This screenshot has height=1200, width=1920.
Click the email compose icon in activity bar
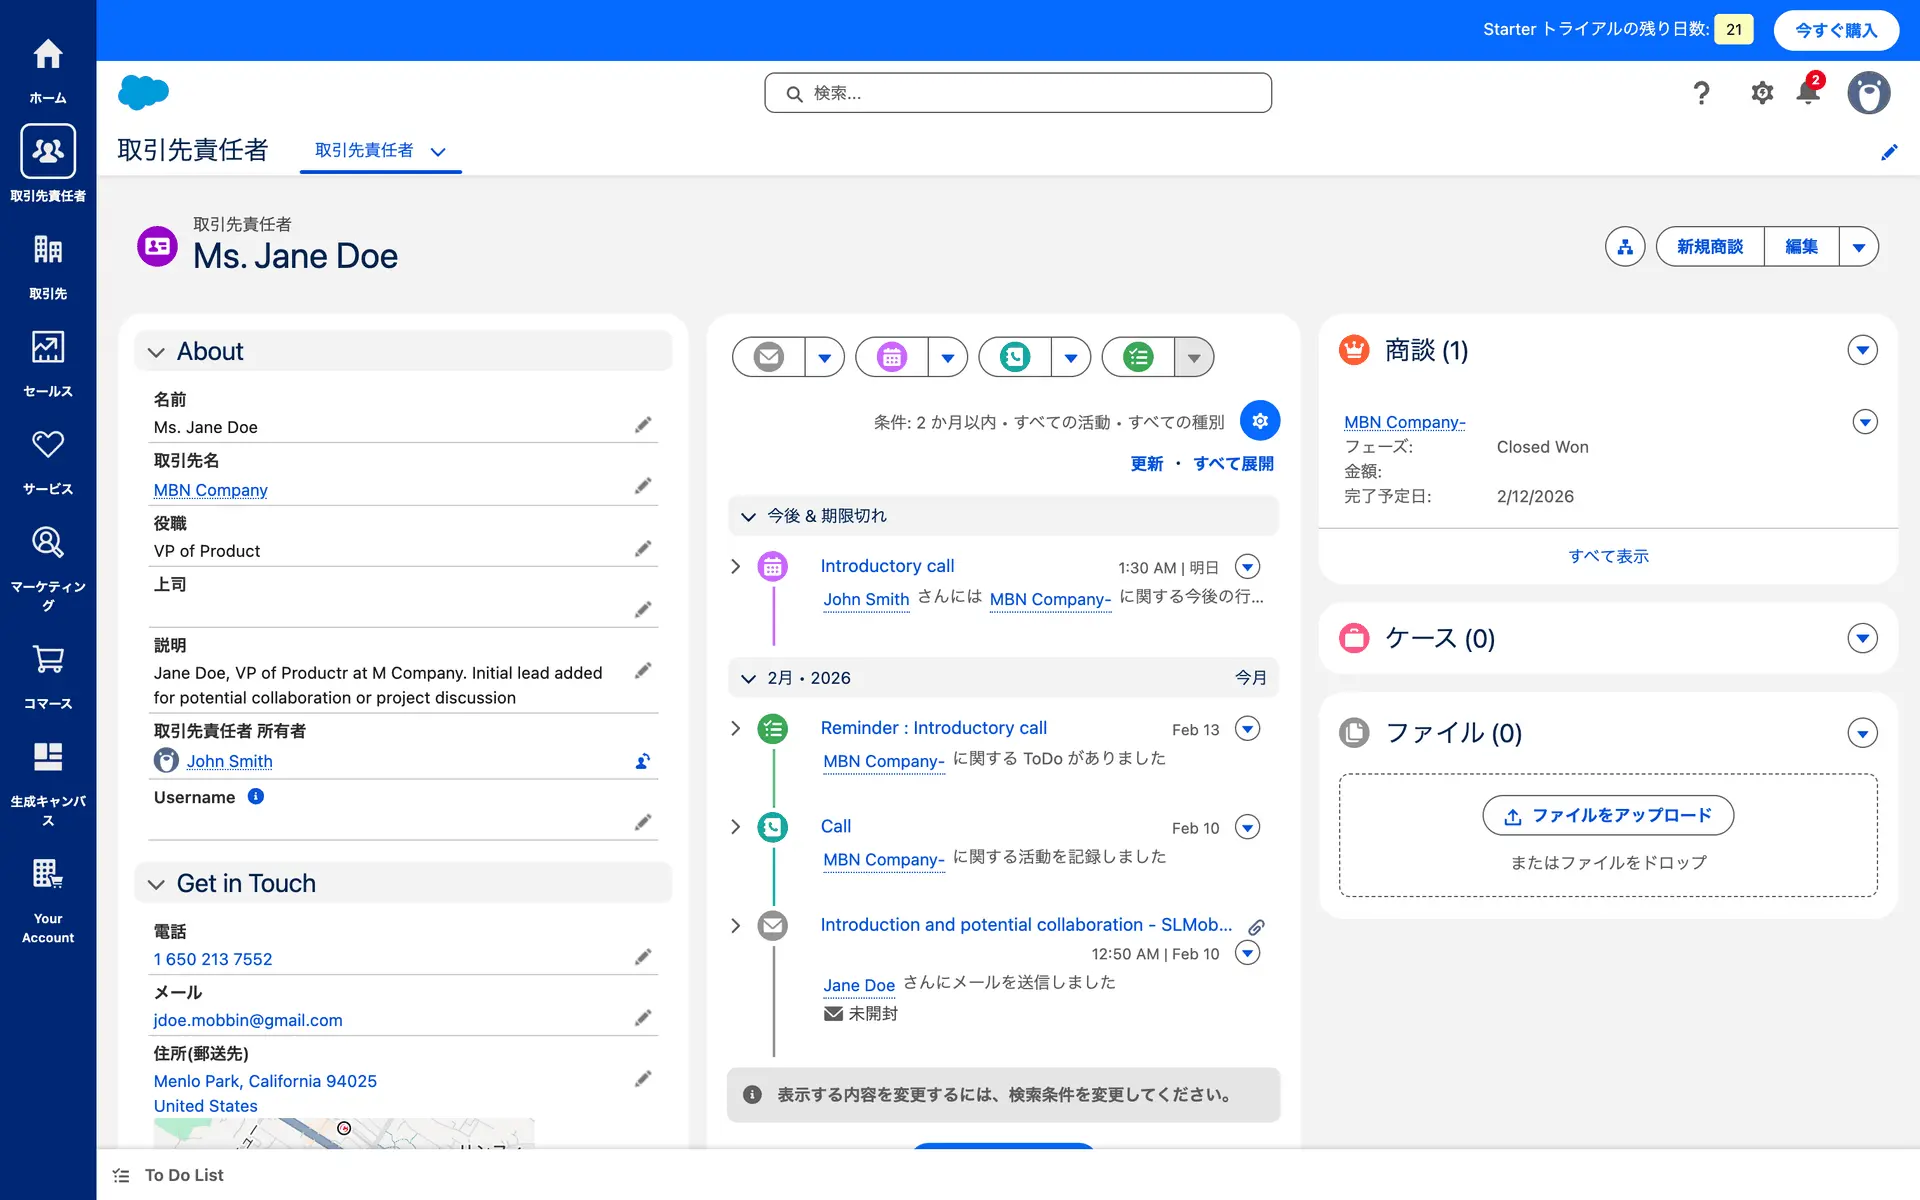(x=768, y=357)
